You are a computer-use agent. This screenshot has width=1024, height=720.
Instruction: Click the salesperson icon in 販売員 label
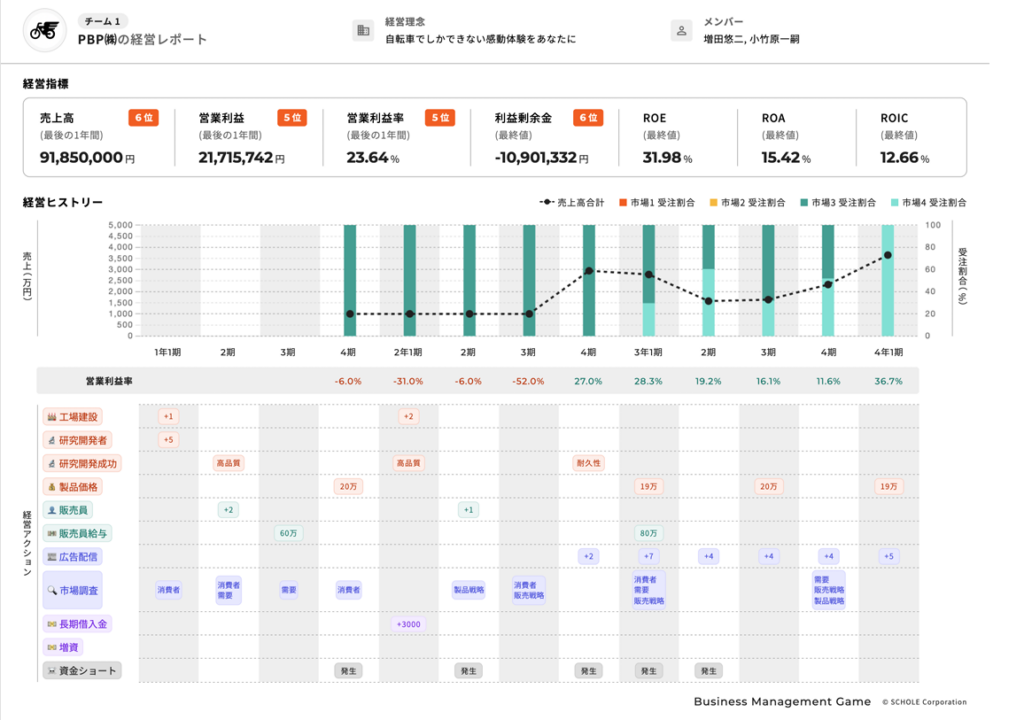pos(51,510)
